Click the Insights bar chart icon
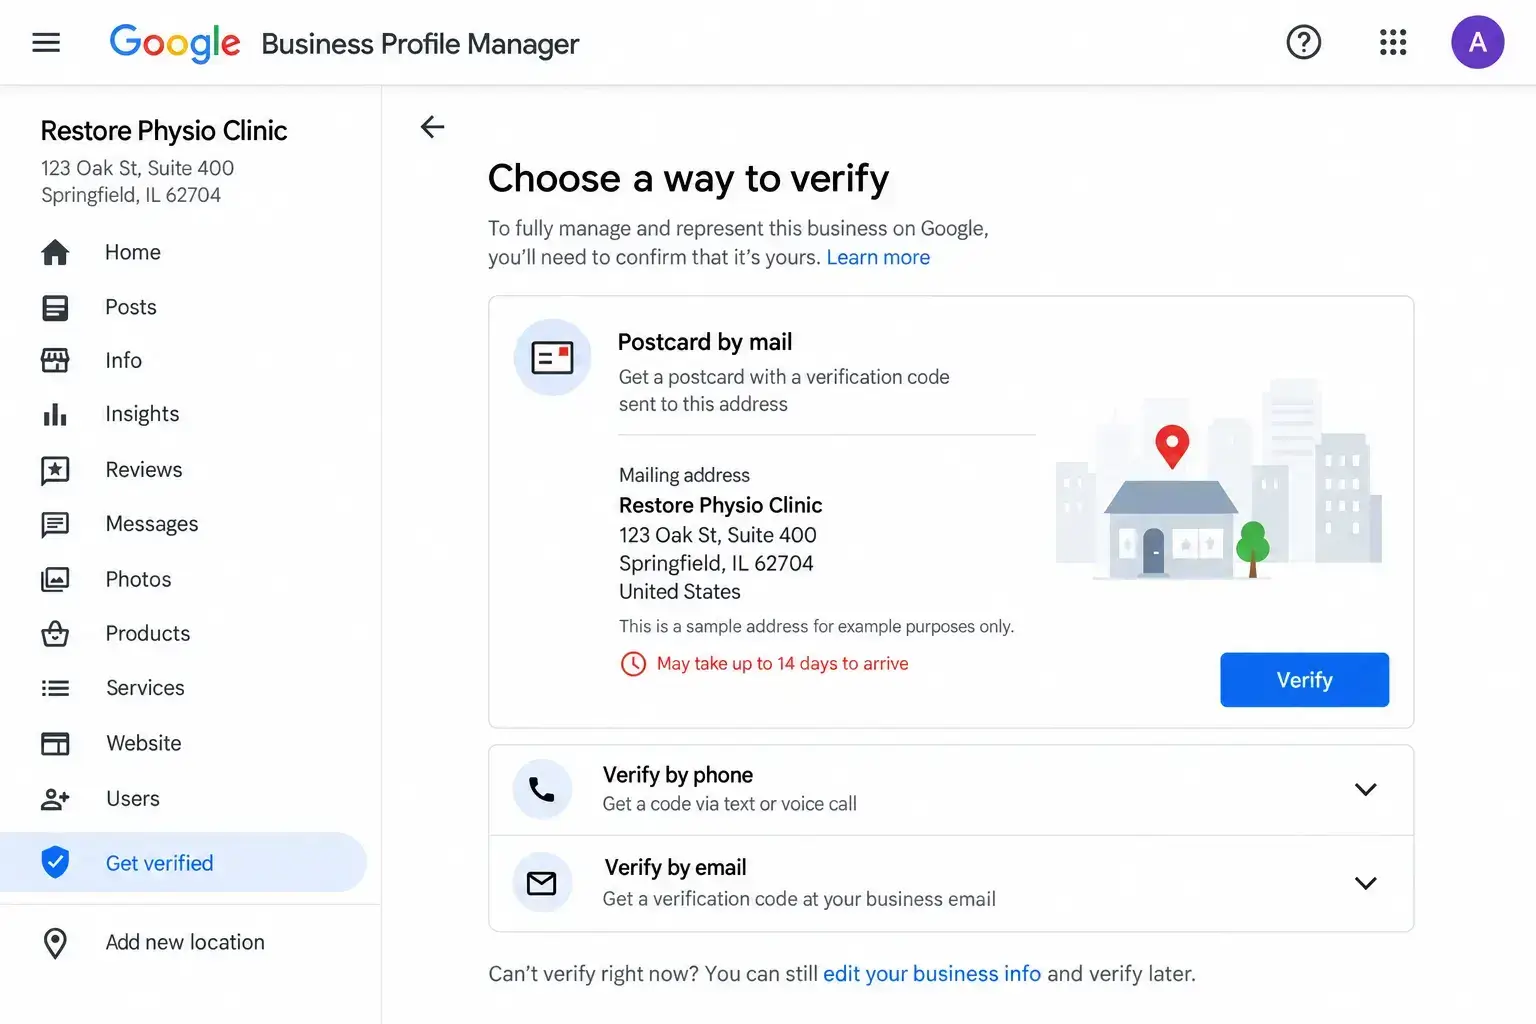This screenshot has width=1536, height=1024. [55, 414]
